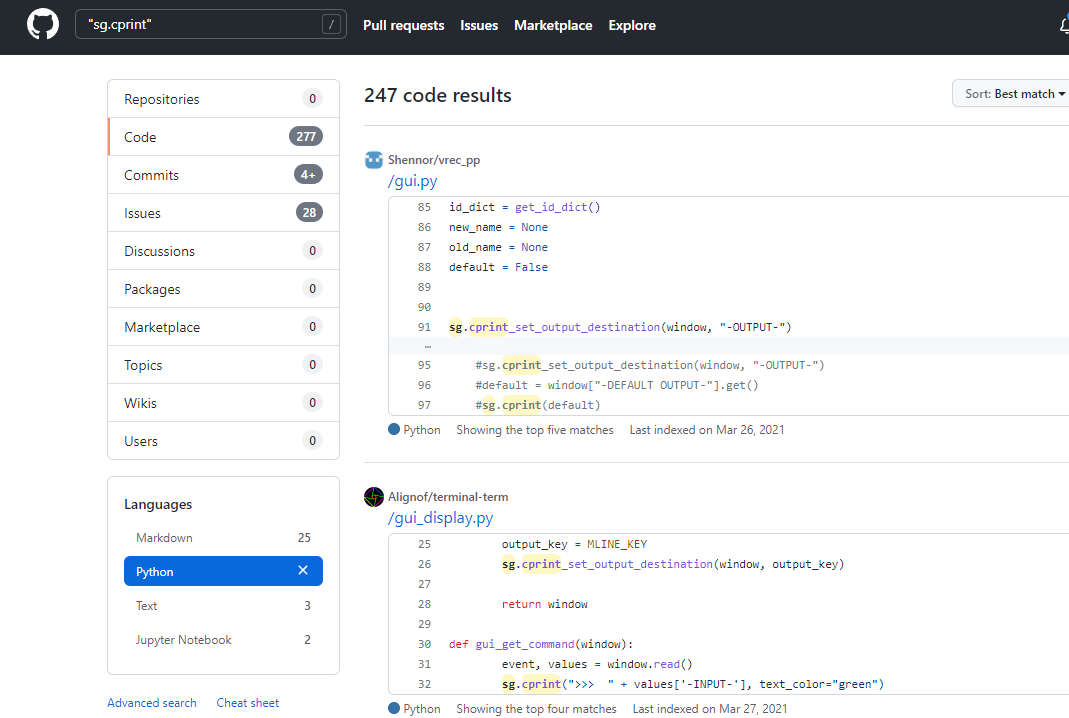Show Topics search results
Viewport: 1069px width, 718px height.
[x=224, y=365]
